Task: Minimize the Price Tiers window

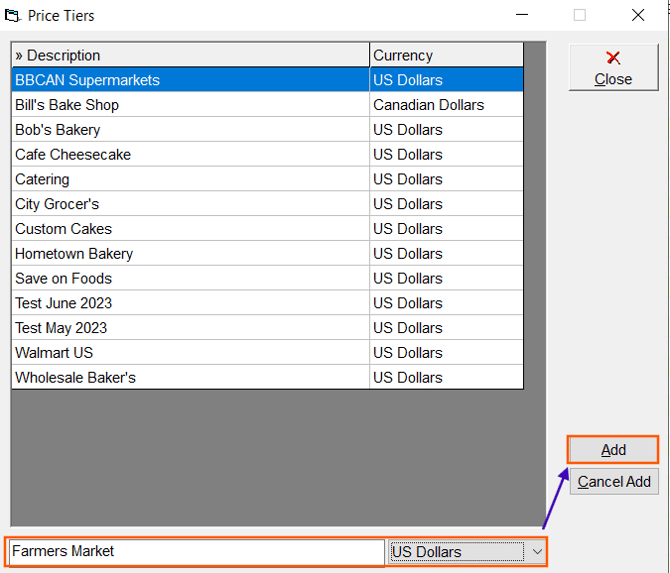Action: (x=522, y=15)
